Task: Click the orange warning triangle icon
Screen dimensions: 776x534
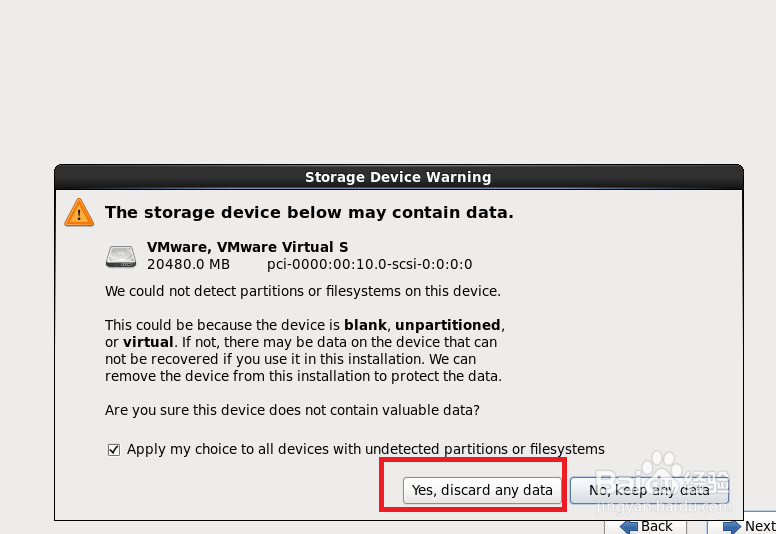Action: point(78,212)
